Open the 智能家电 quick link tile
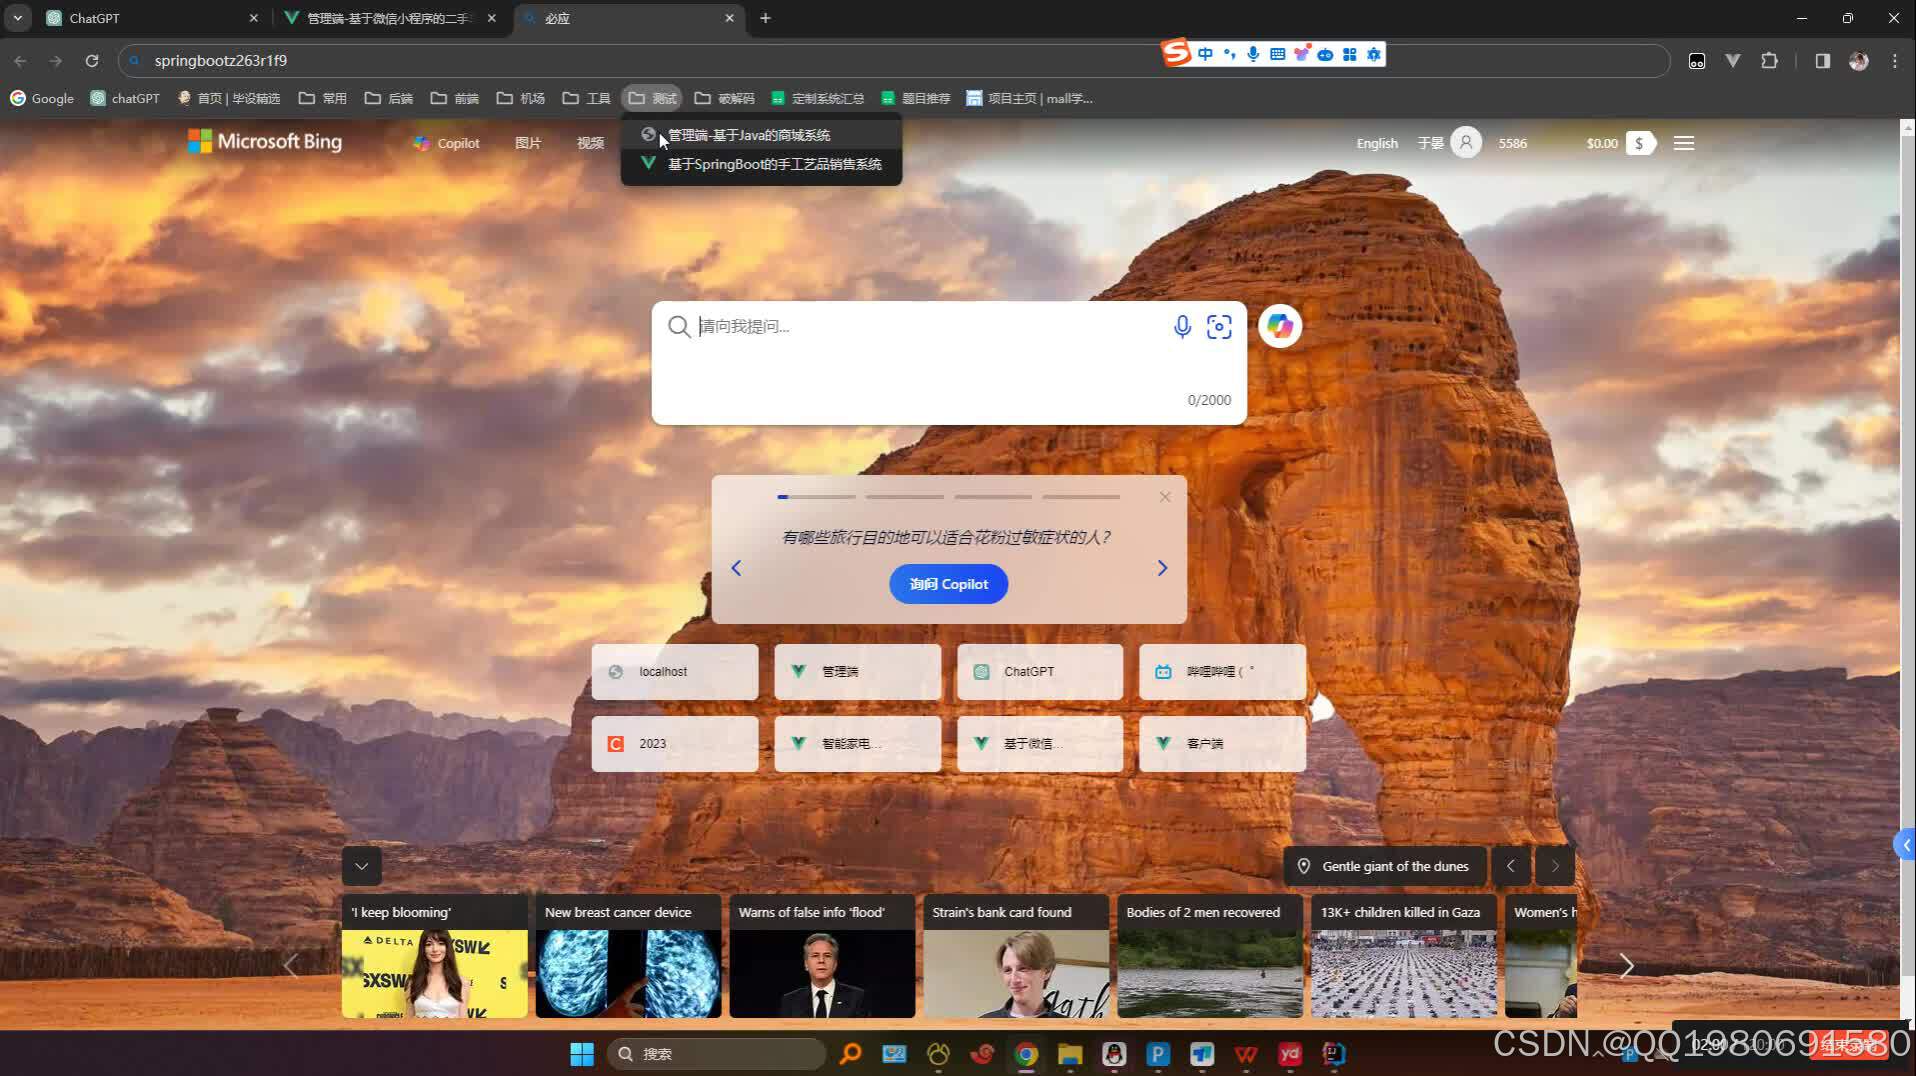 coord(857,744)
